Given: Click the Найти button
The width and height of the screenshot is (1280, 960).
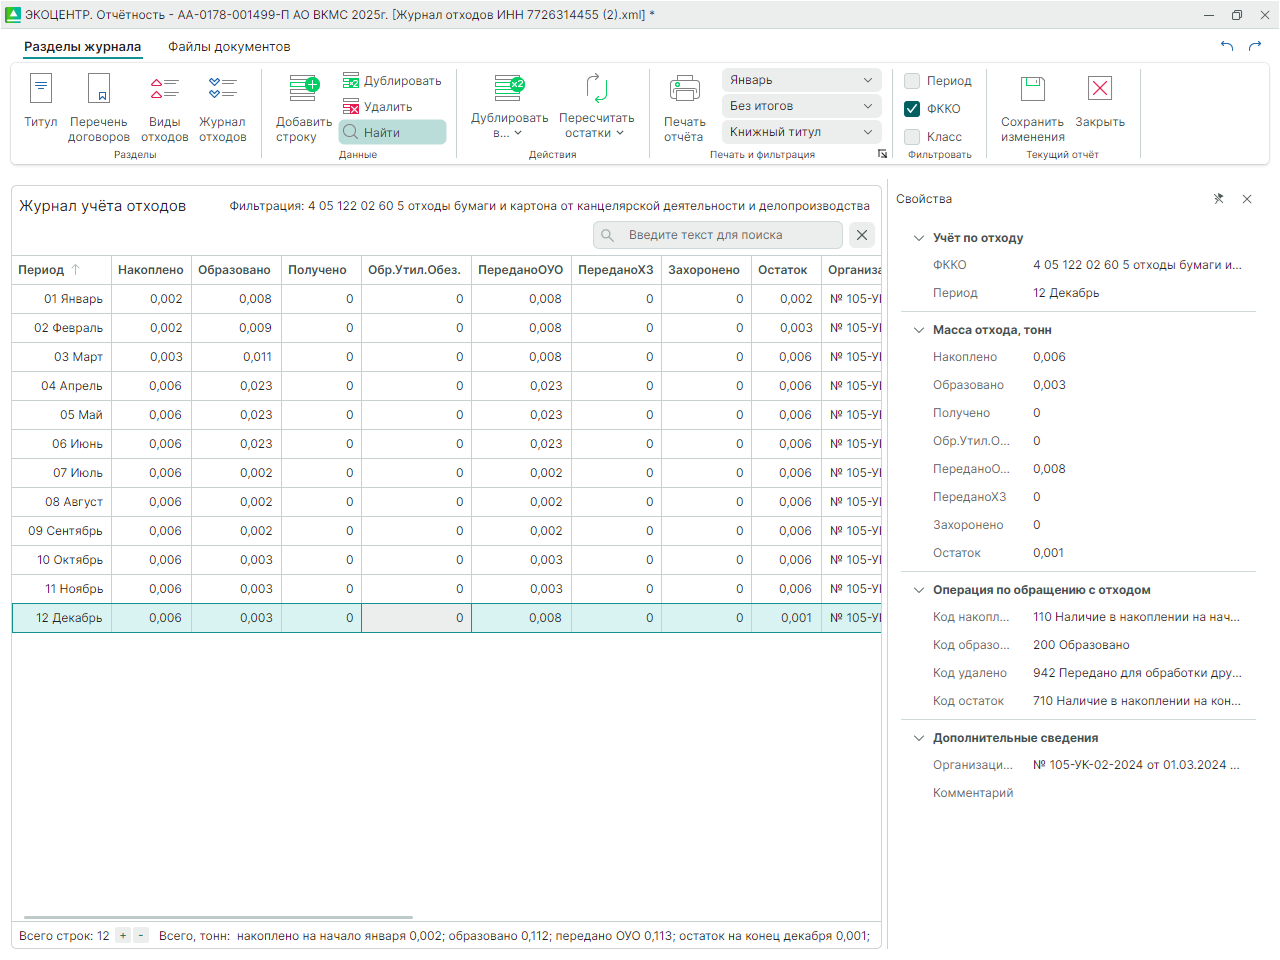Looking at the screenshot, I should click(392, 132).
